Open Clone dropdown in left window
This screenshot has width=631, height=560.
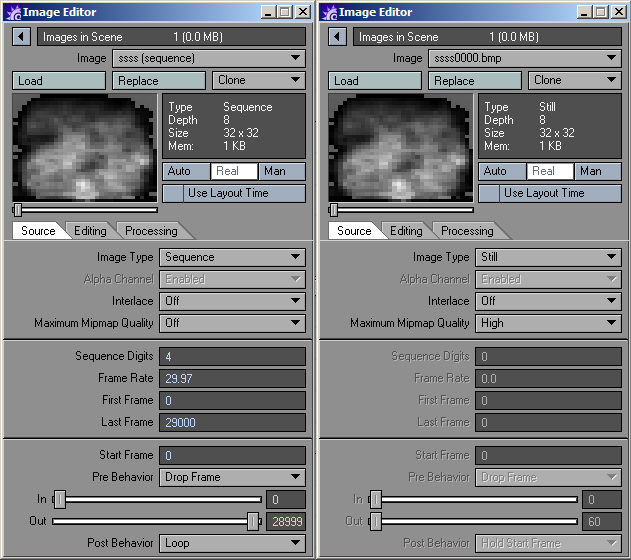(x=259, y=80)
